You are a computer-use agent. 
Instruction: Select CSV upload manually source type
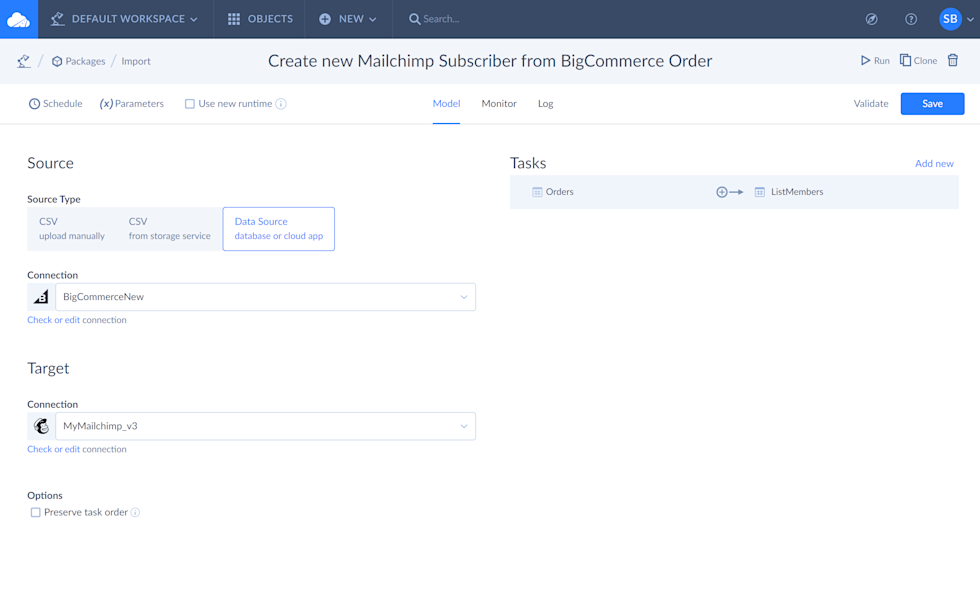coord(71,229)
